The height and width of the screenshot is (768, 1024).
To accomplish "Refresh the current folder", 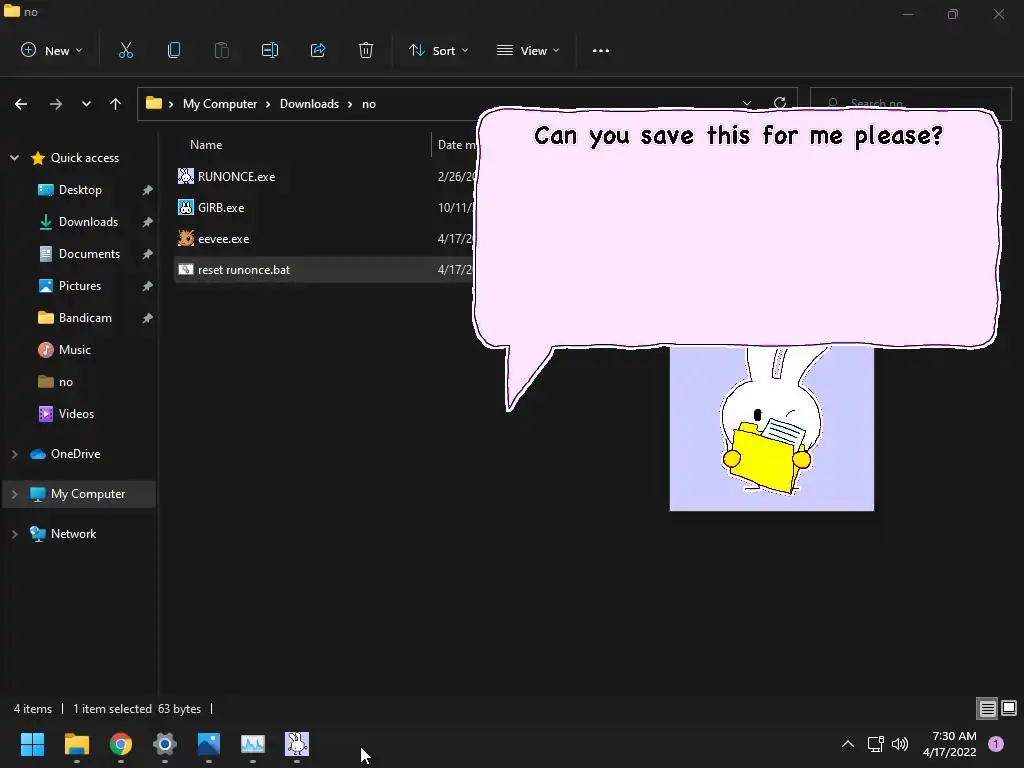I will (780, 103).
